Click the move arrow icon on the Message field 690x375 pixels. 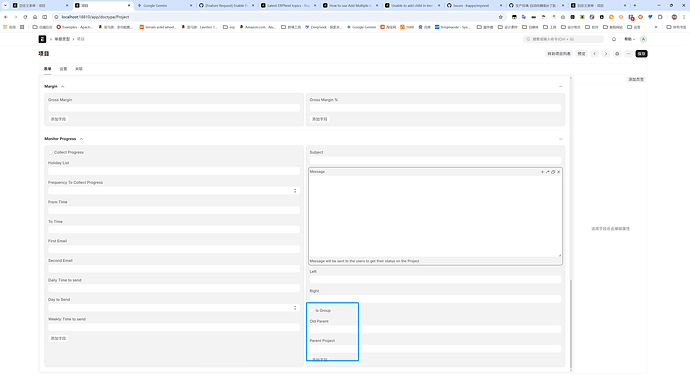548,172
